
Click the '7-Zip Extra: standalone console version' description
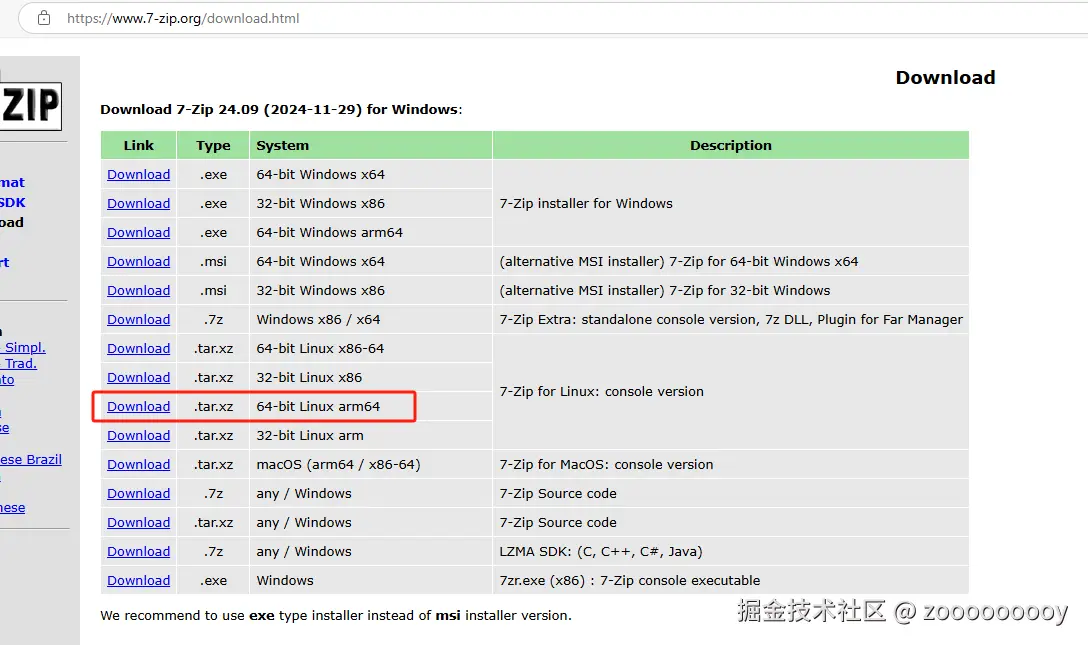click(731, 320)
